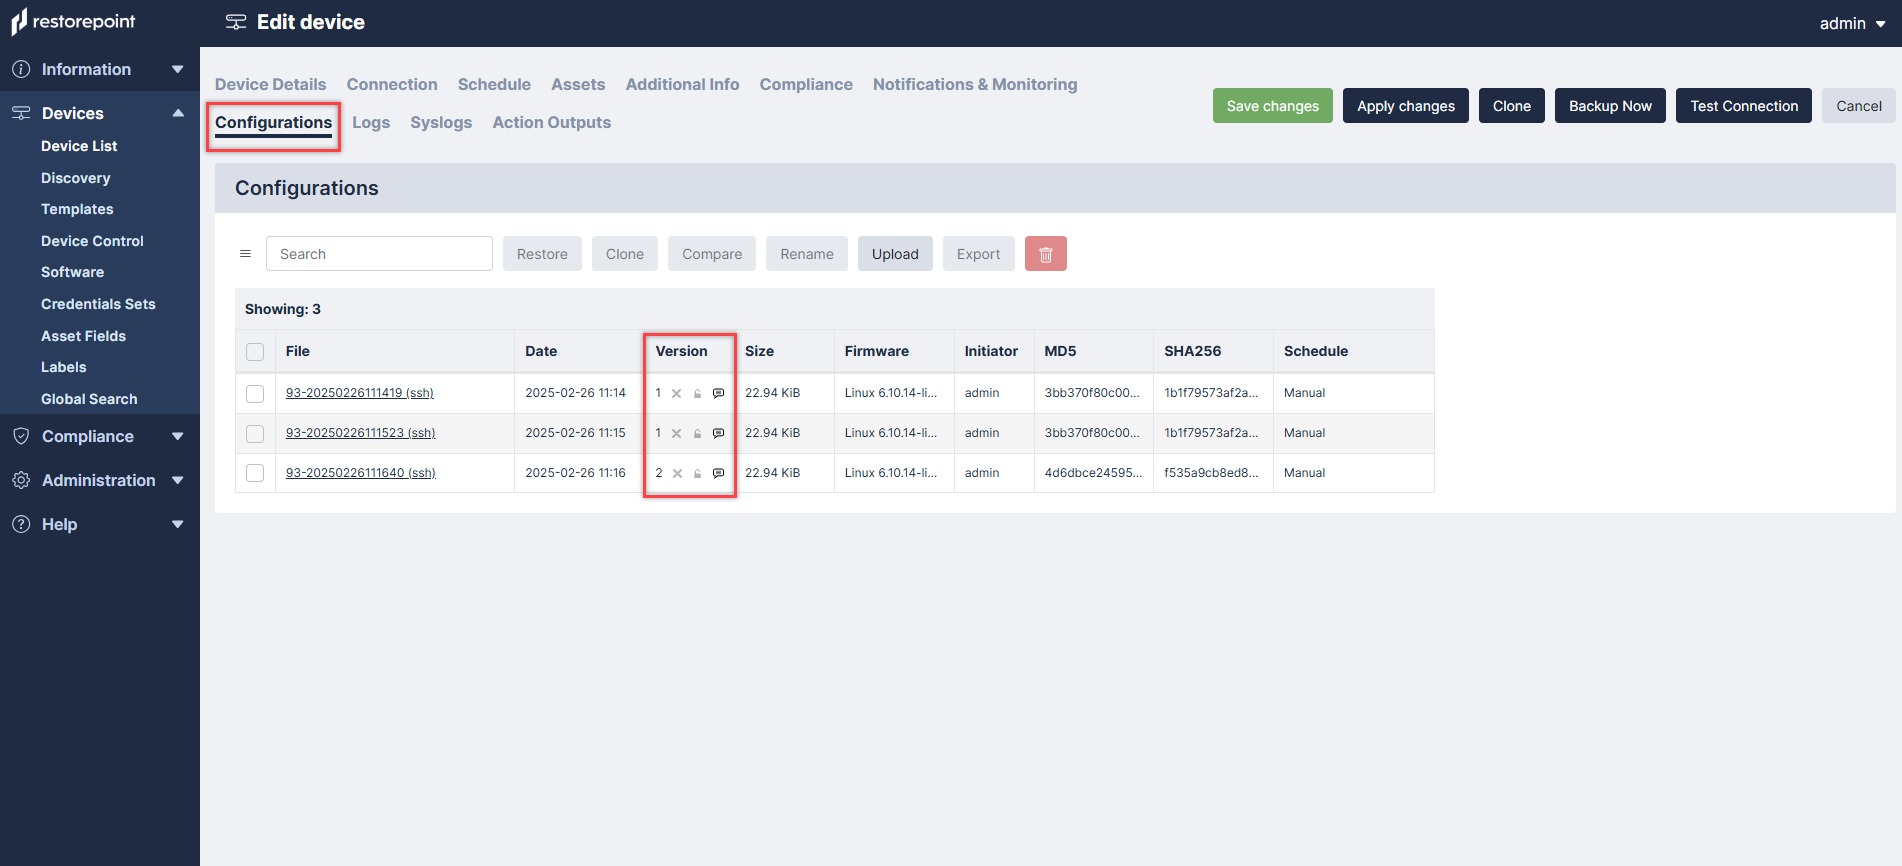Click the restorepoint logo

[74, 22]
